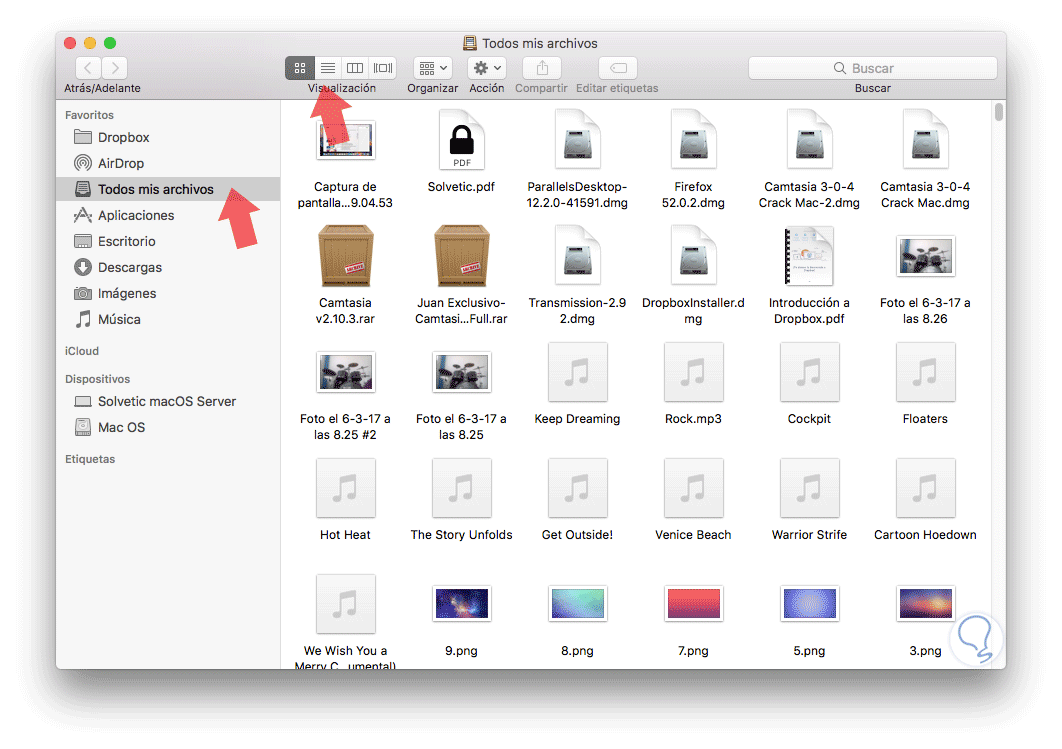The width and height of the screenshot is (1062, 749).
Task: Select the Rock.mp3 audio file
Action: [694, 372]
